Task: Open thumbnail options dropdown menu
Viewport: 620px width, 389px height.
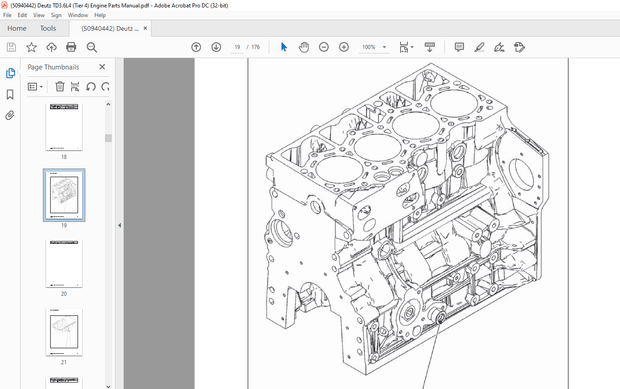Action: (x=35, y=87)
